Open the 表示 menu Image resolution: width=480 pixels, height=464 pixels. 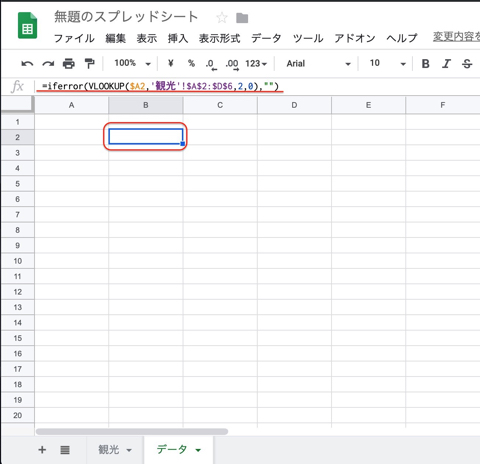[147, 38]
